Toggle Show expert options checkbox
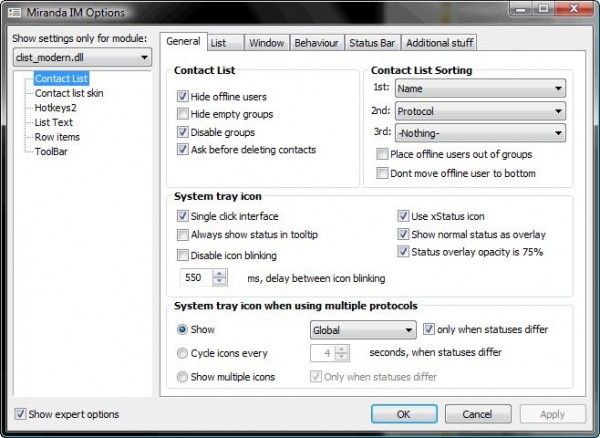 point(20,414)
